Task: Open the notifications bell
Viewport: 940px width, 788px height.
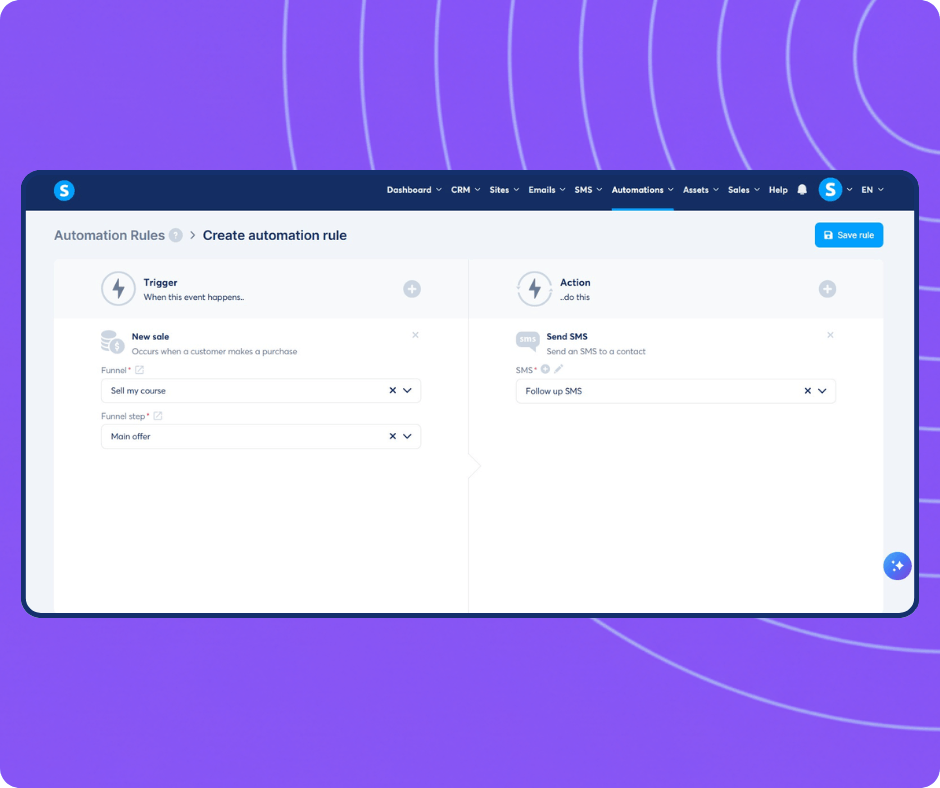Action: point(802,190)
